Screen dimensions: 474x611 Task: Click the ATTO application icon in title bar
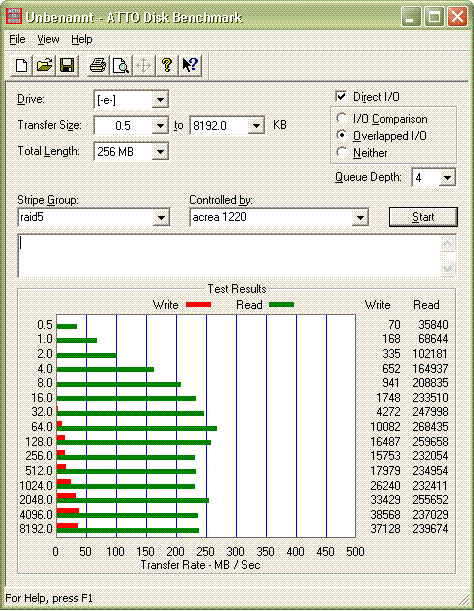coord(14,16)
